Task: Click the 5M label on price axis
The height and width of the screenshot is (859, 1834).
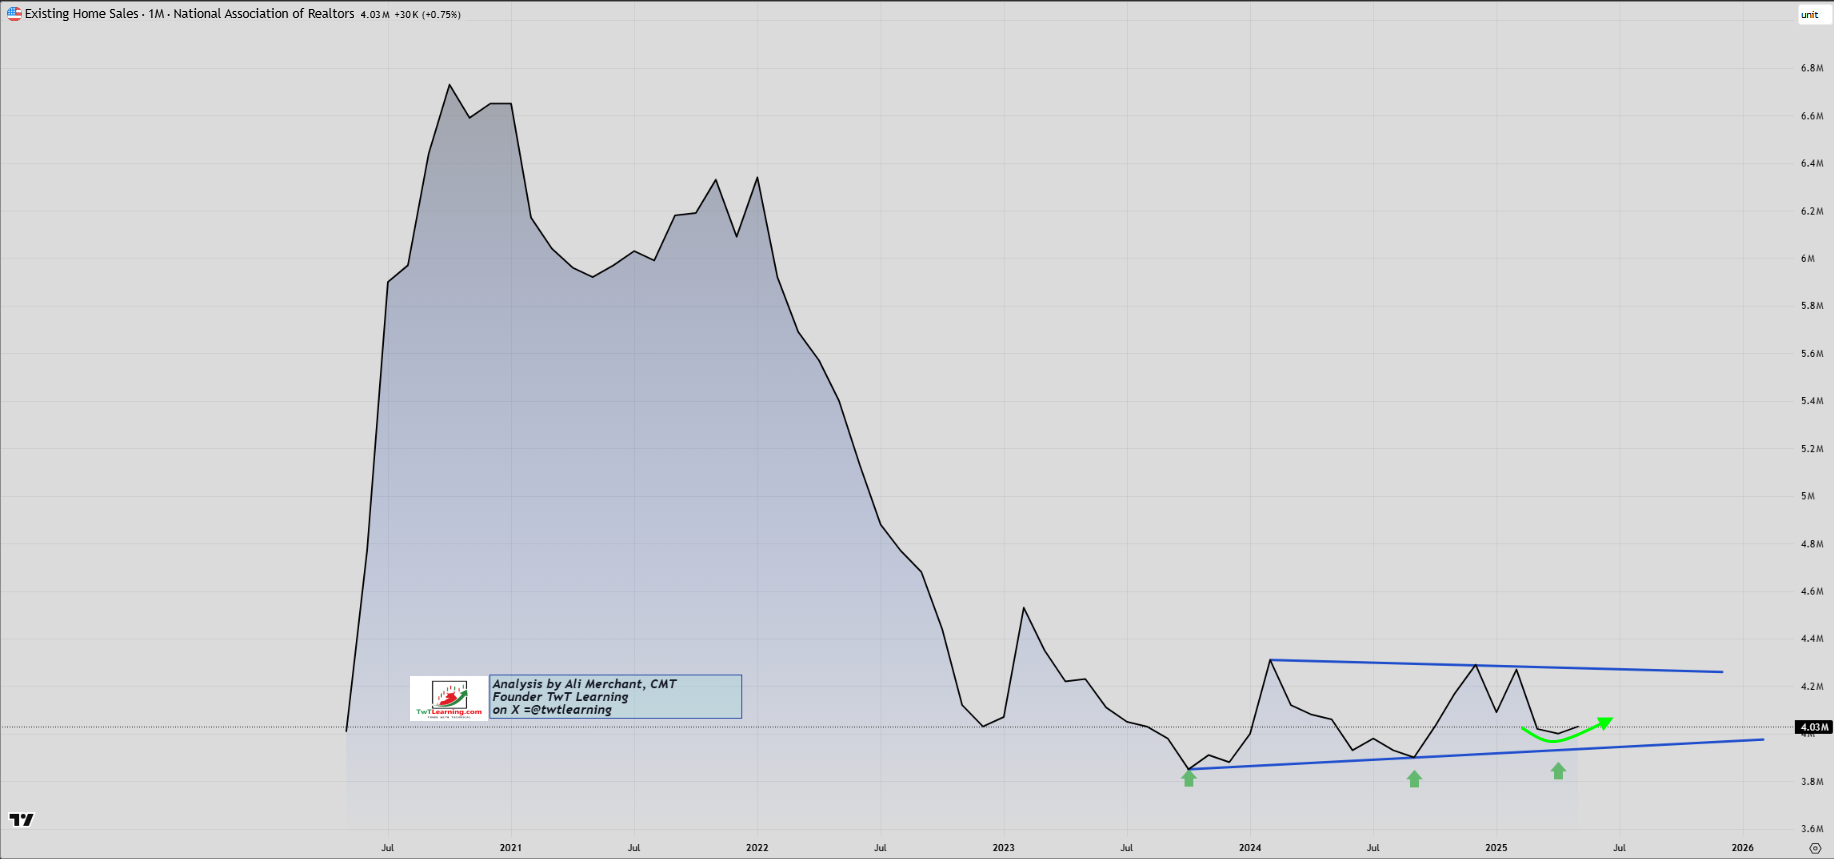Action: click(x=1808, y=496)
